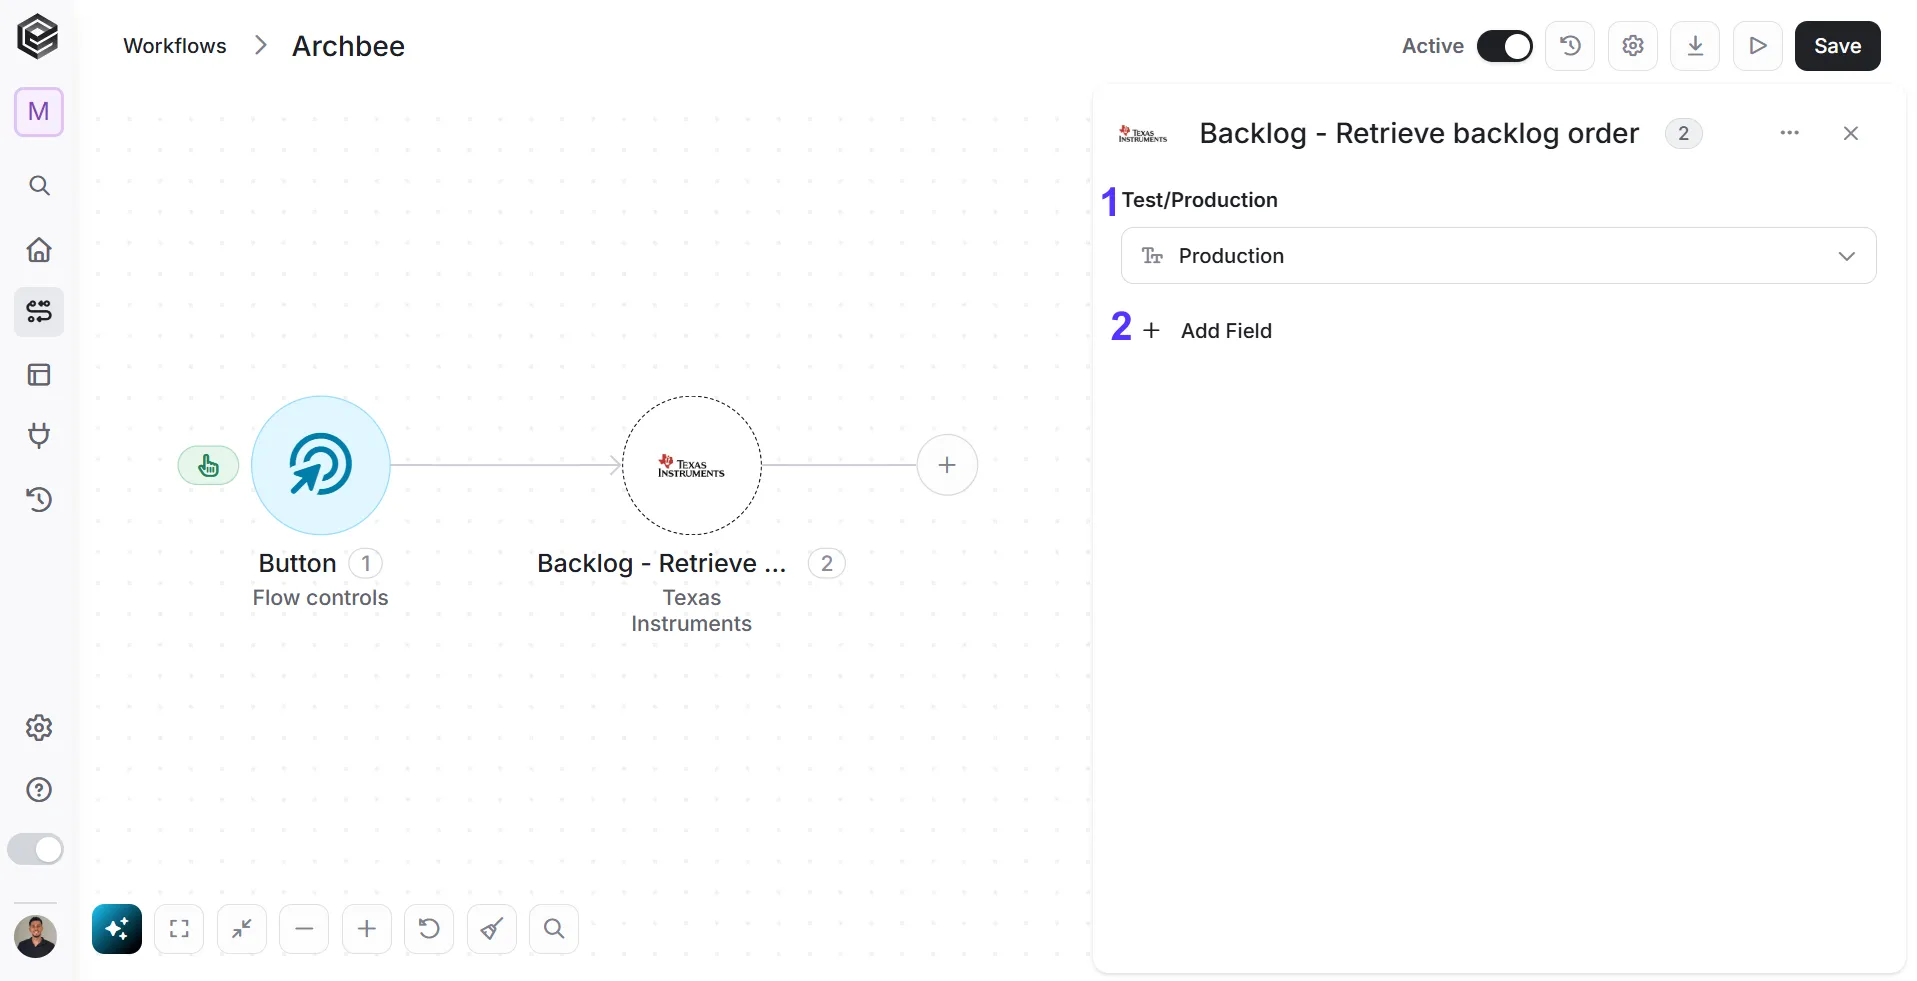Open the version history icon beside Active
Viewport: 1917px width, 981px height.
point(1570,46)
